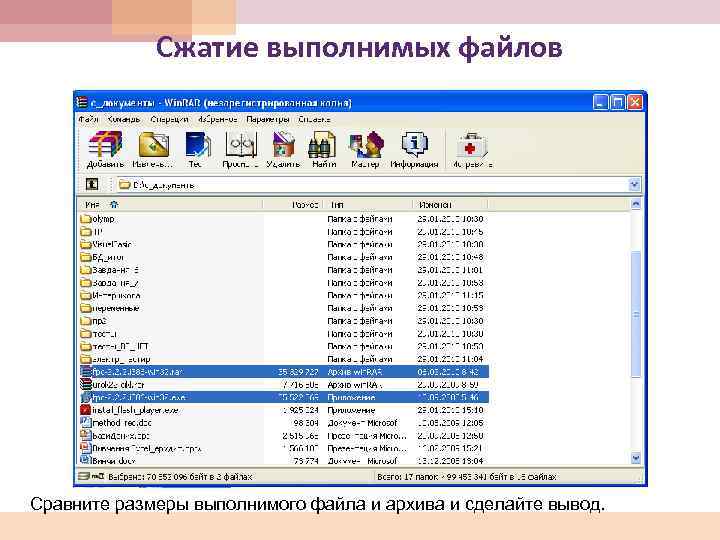Click the 98 304 size cell
Viewport: 720px width, 540px height.
click(306, 423)
